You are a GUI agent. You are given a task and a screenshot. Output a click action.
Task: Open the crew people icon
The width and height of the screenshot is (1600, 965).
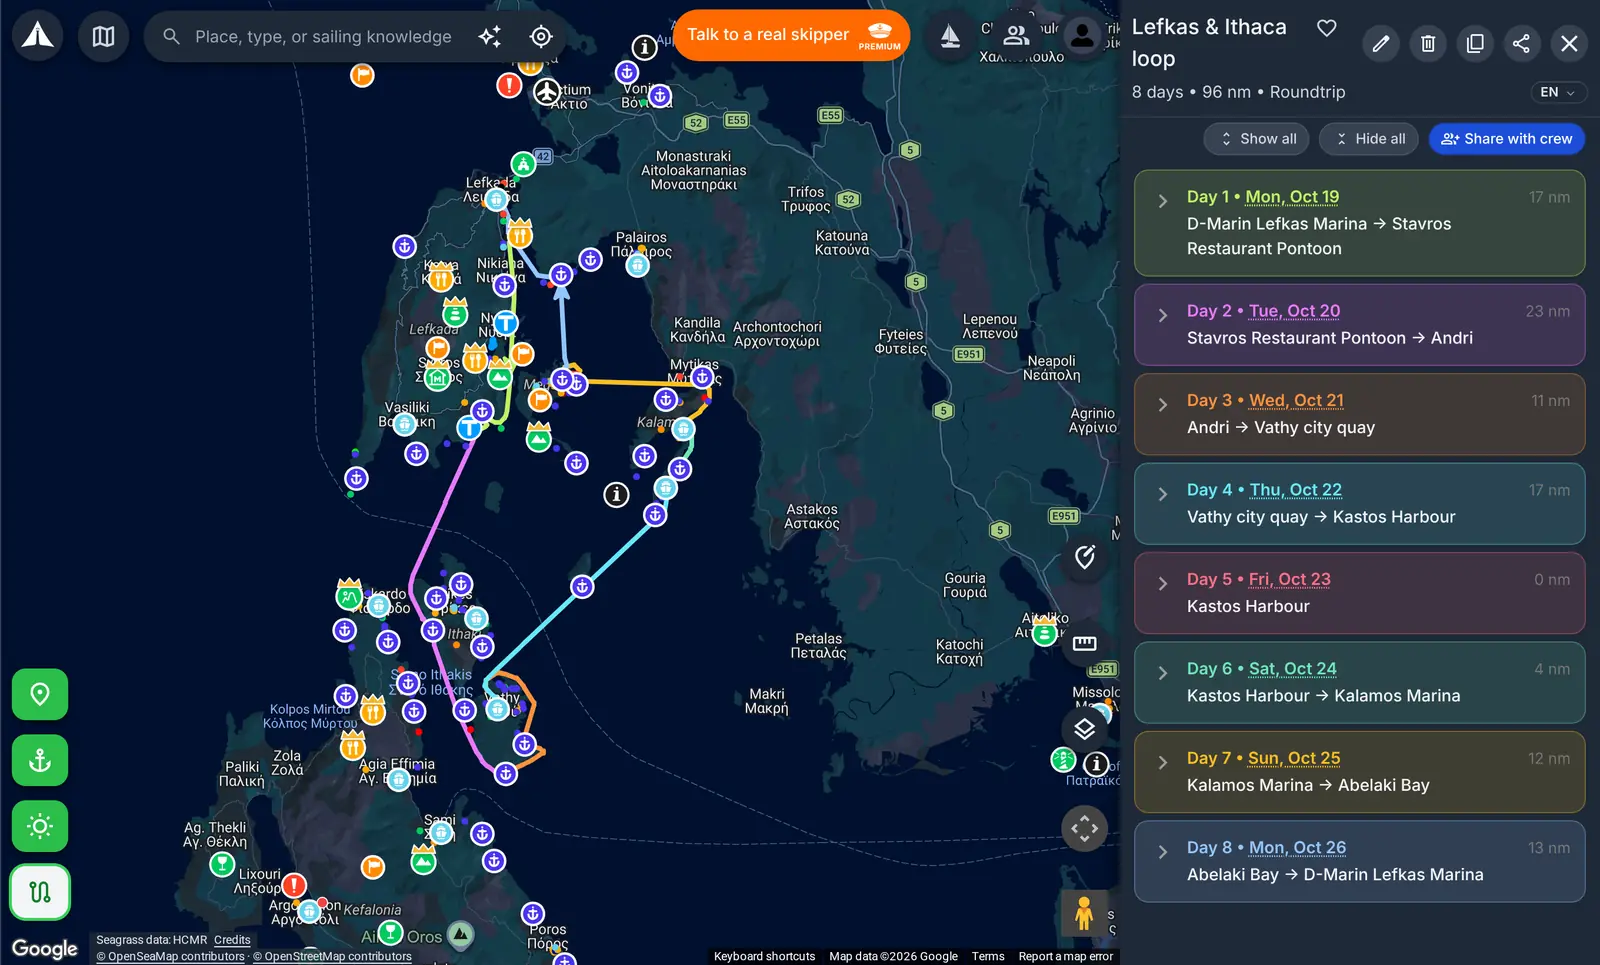point(1016,36)
